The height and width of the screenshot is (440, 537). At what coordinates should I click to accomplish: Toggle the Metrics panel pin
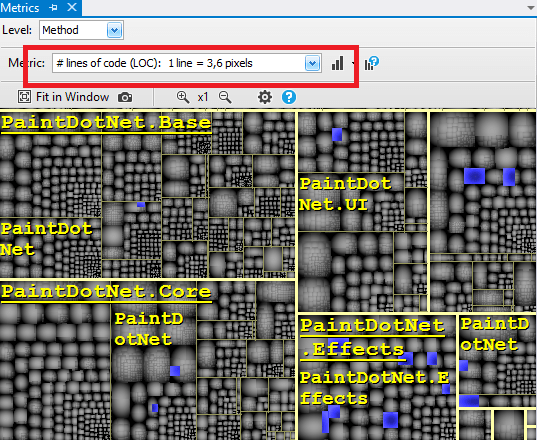click(53, 8)
